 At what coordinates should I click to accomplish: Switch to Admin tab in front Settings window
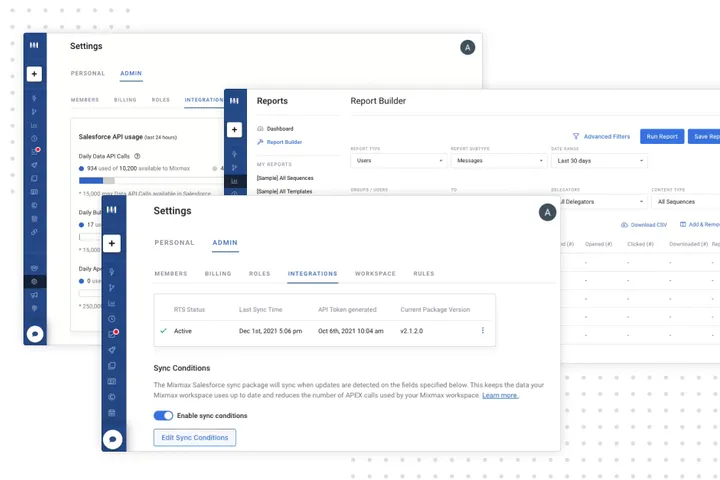pos(225,243)
